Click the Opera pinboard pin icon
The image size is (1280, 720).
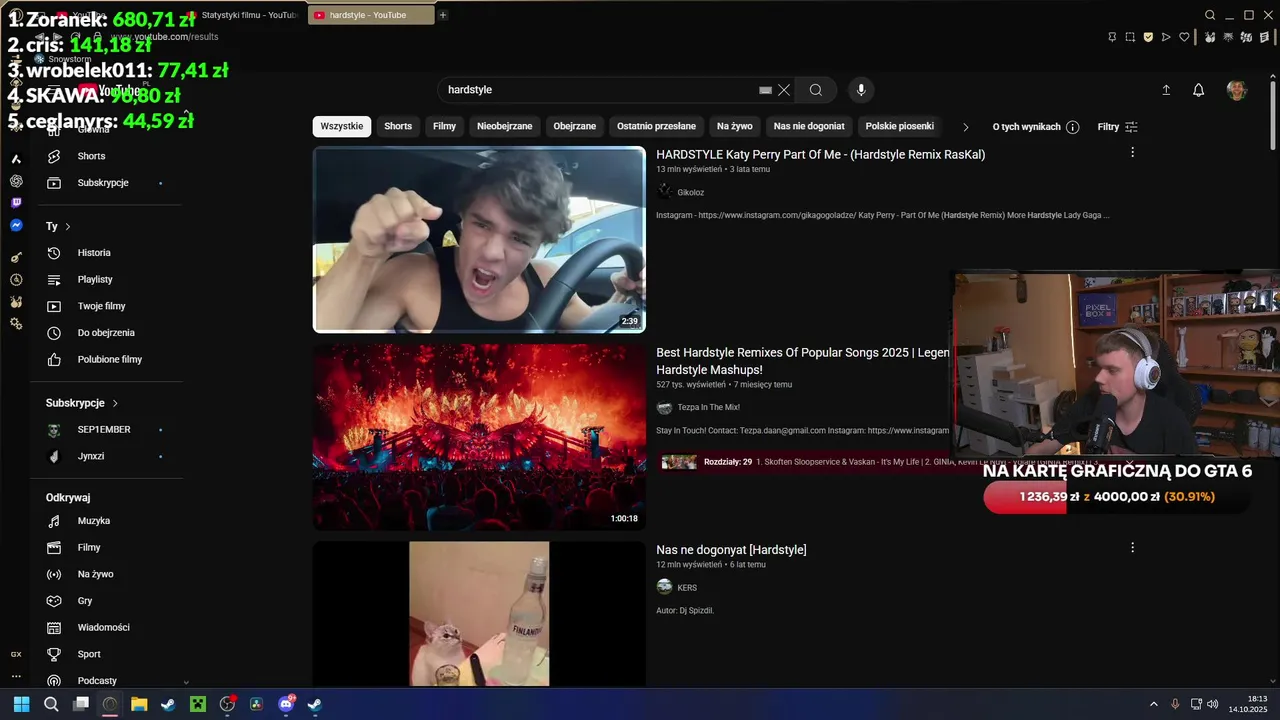[1112, 37]
